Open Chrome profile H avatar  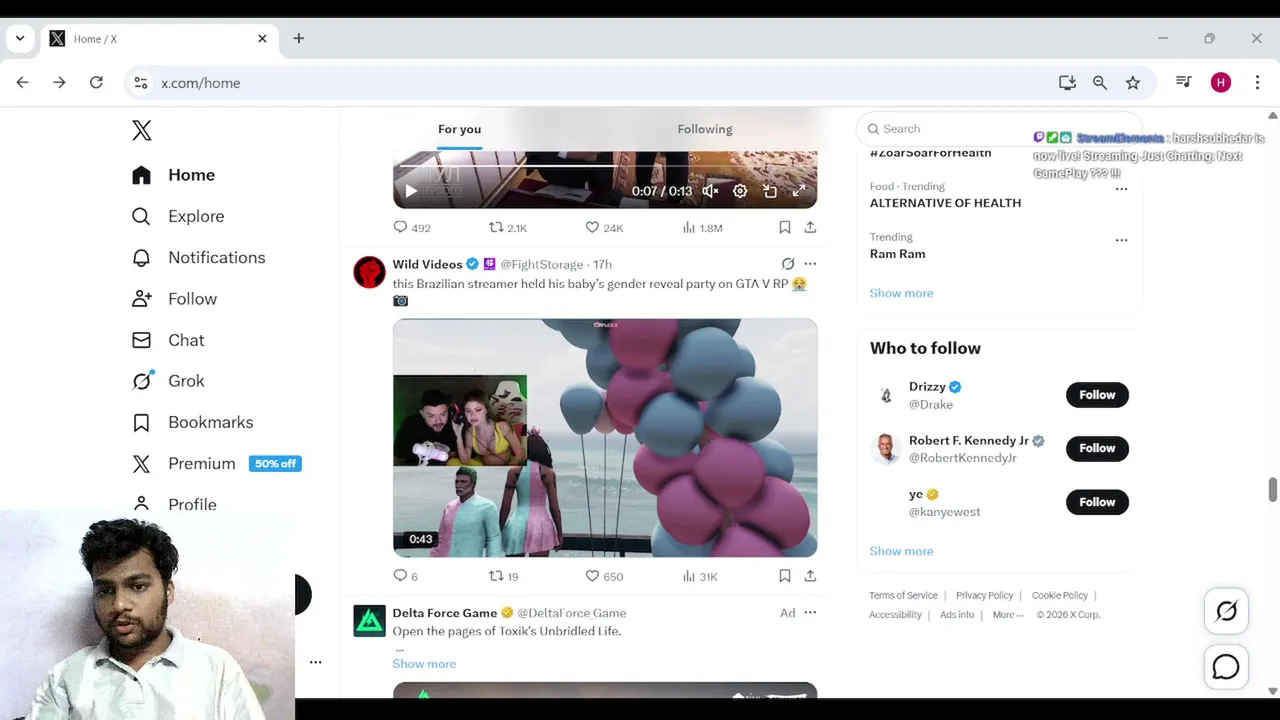pyautogui.click(x=1220, y=83)
